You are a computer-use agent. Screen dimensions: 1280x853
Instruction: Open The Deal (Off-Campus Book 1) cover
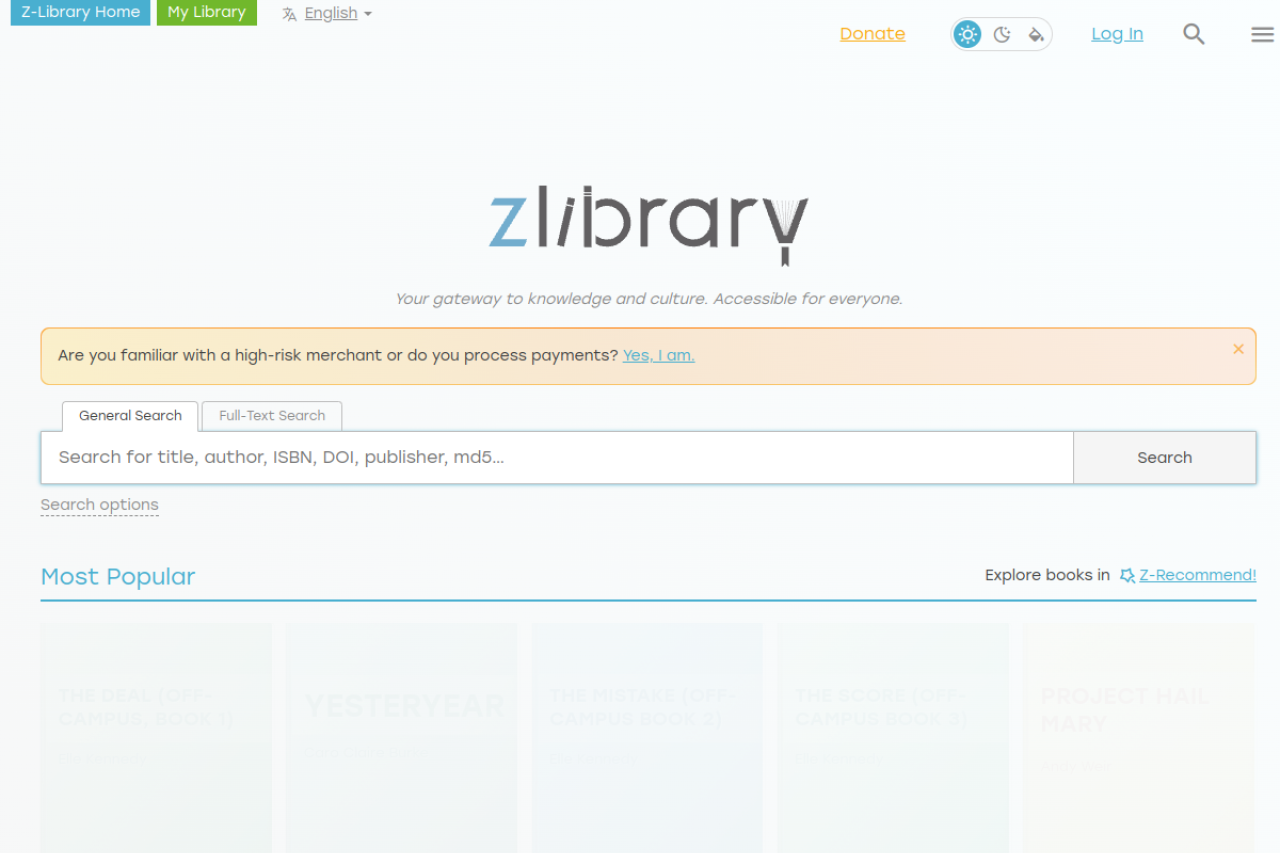(156, 738)
